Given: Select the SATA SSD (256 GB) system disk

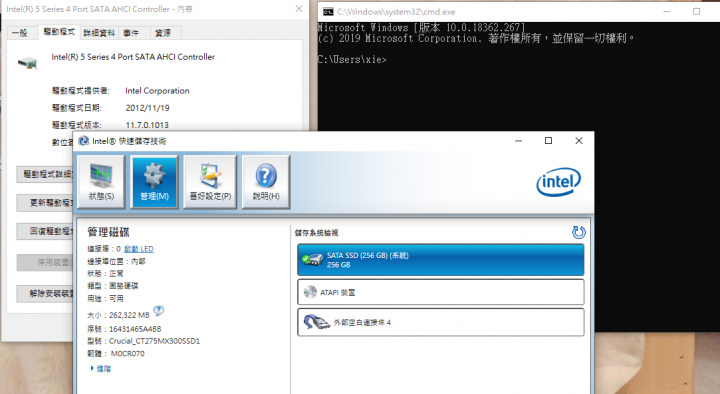Looking at the screenshot, I should pos(441,260).
